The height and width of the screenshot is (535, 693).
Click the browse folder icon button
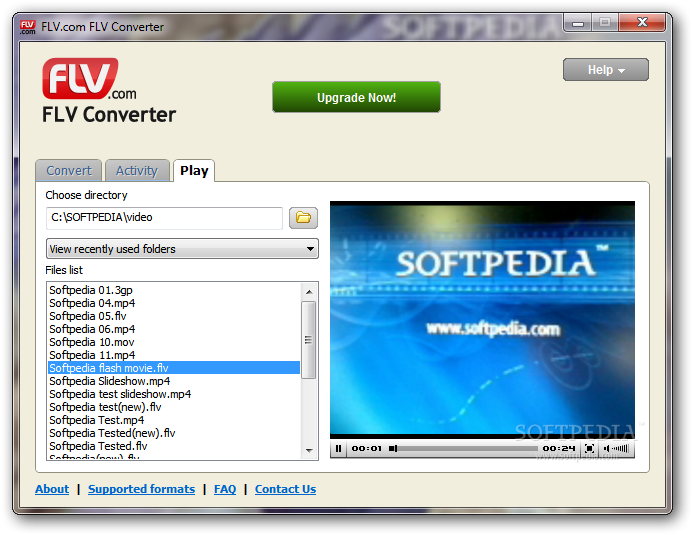tap(303, 218)
